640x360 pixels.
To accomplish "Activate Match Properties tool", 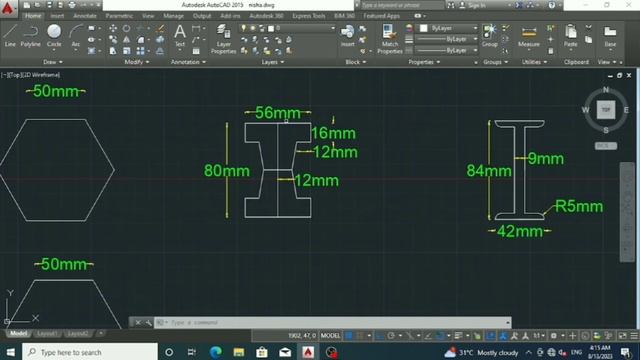I will tap(389, 39).
